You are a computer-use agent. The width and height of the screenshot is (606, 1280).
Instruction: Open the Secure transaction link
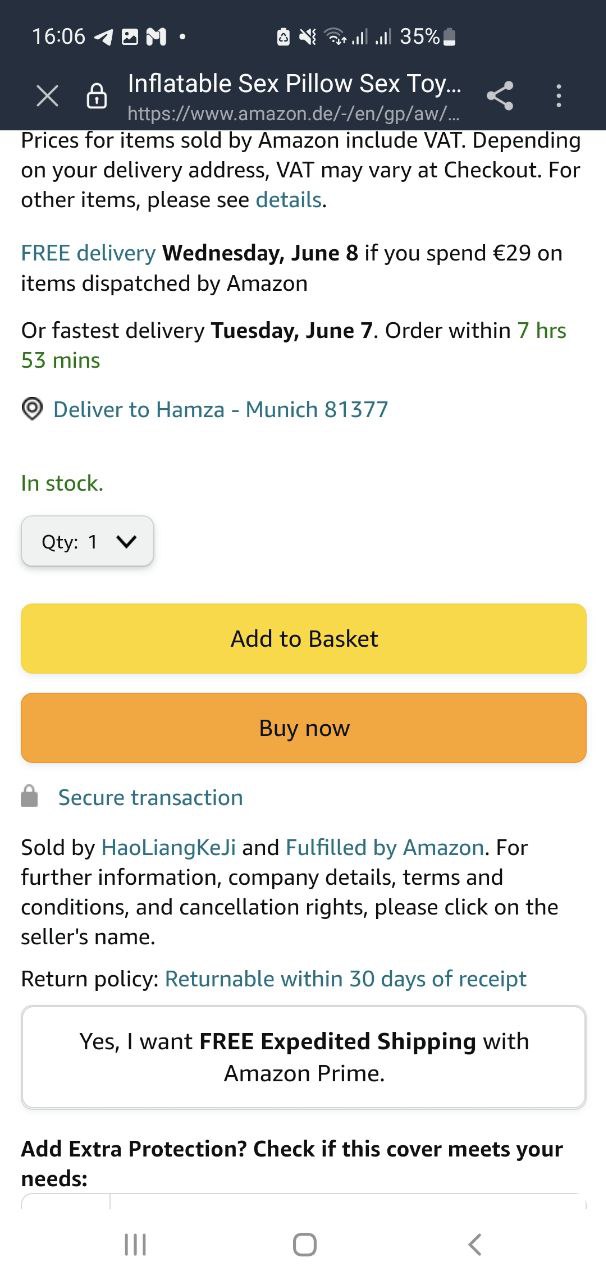(150, 797)
